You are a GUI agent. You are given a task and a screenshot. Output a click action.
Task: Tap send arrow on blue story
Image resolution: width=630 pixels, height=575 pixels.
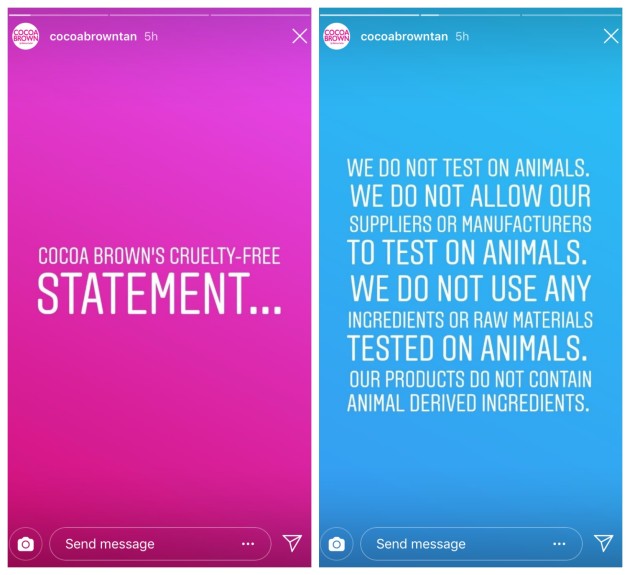603,543
